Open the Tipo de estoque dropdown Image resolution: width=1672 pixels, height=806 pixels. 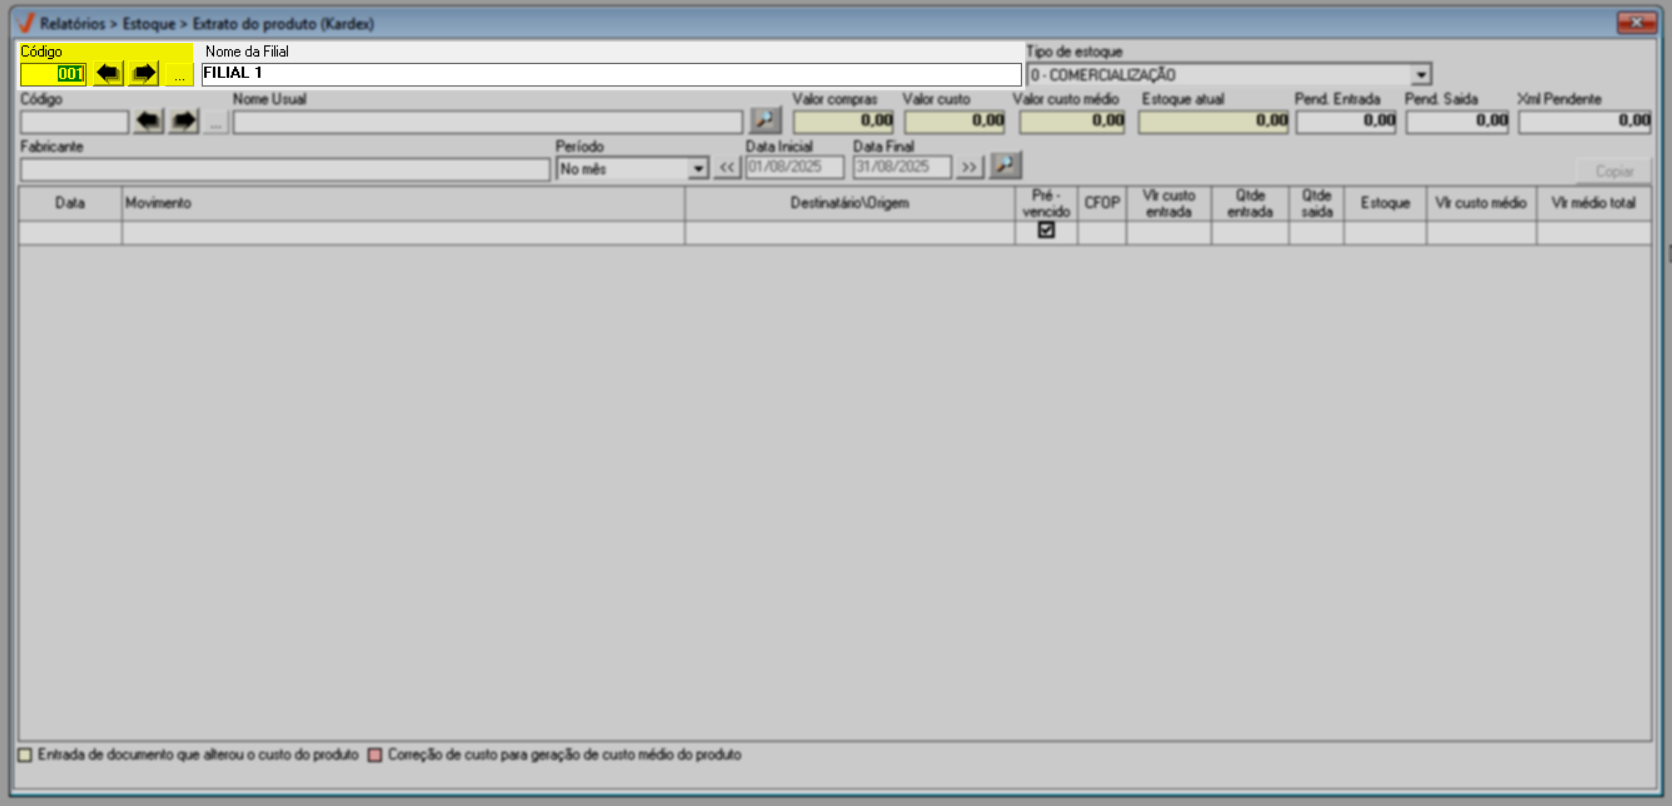tap(1421, 75)
